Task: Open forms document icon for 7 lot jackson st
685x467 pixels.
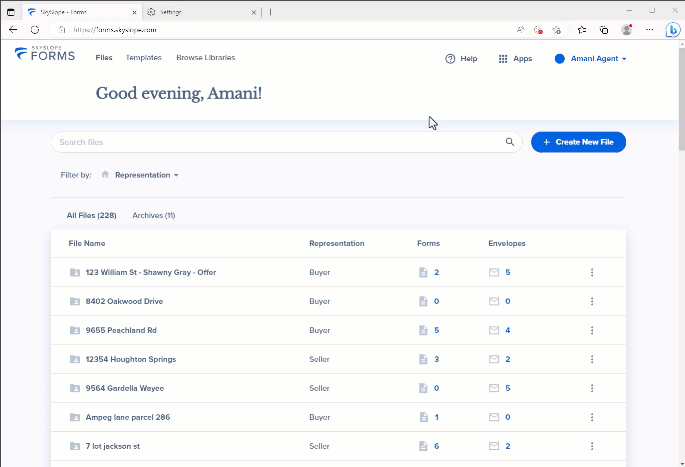Action: (x=423, y=446)
